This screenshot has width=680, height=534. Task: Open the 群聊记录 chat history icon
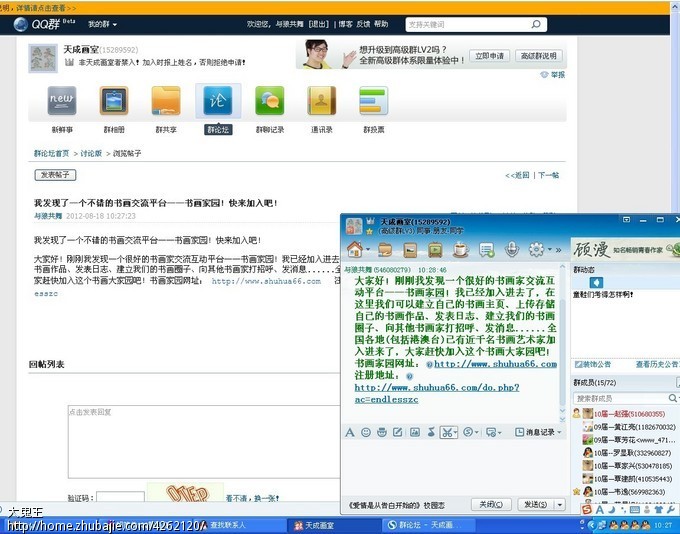[270, 101]
